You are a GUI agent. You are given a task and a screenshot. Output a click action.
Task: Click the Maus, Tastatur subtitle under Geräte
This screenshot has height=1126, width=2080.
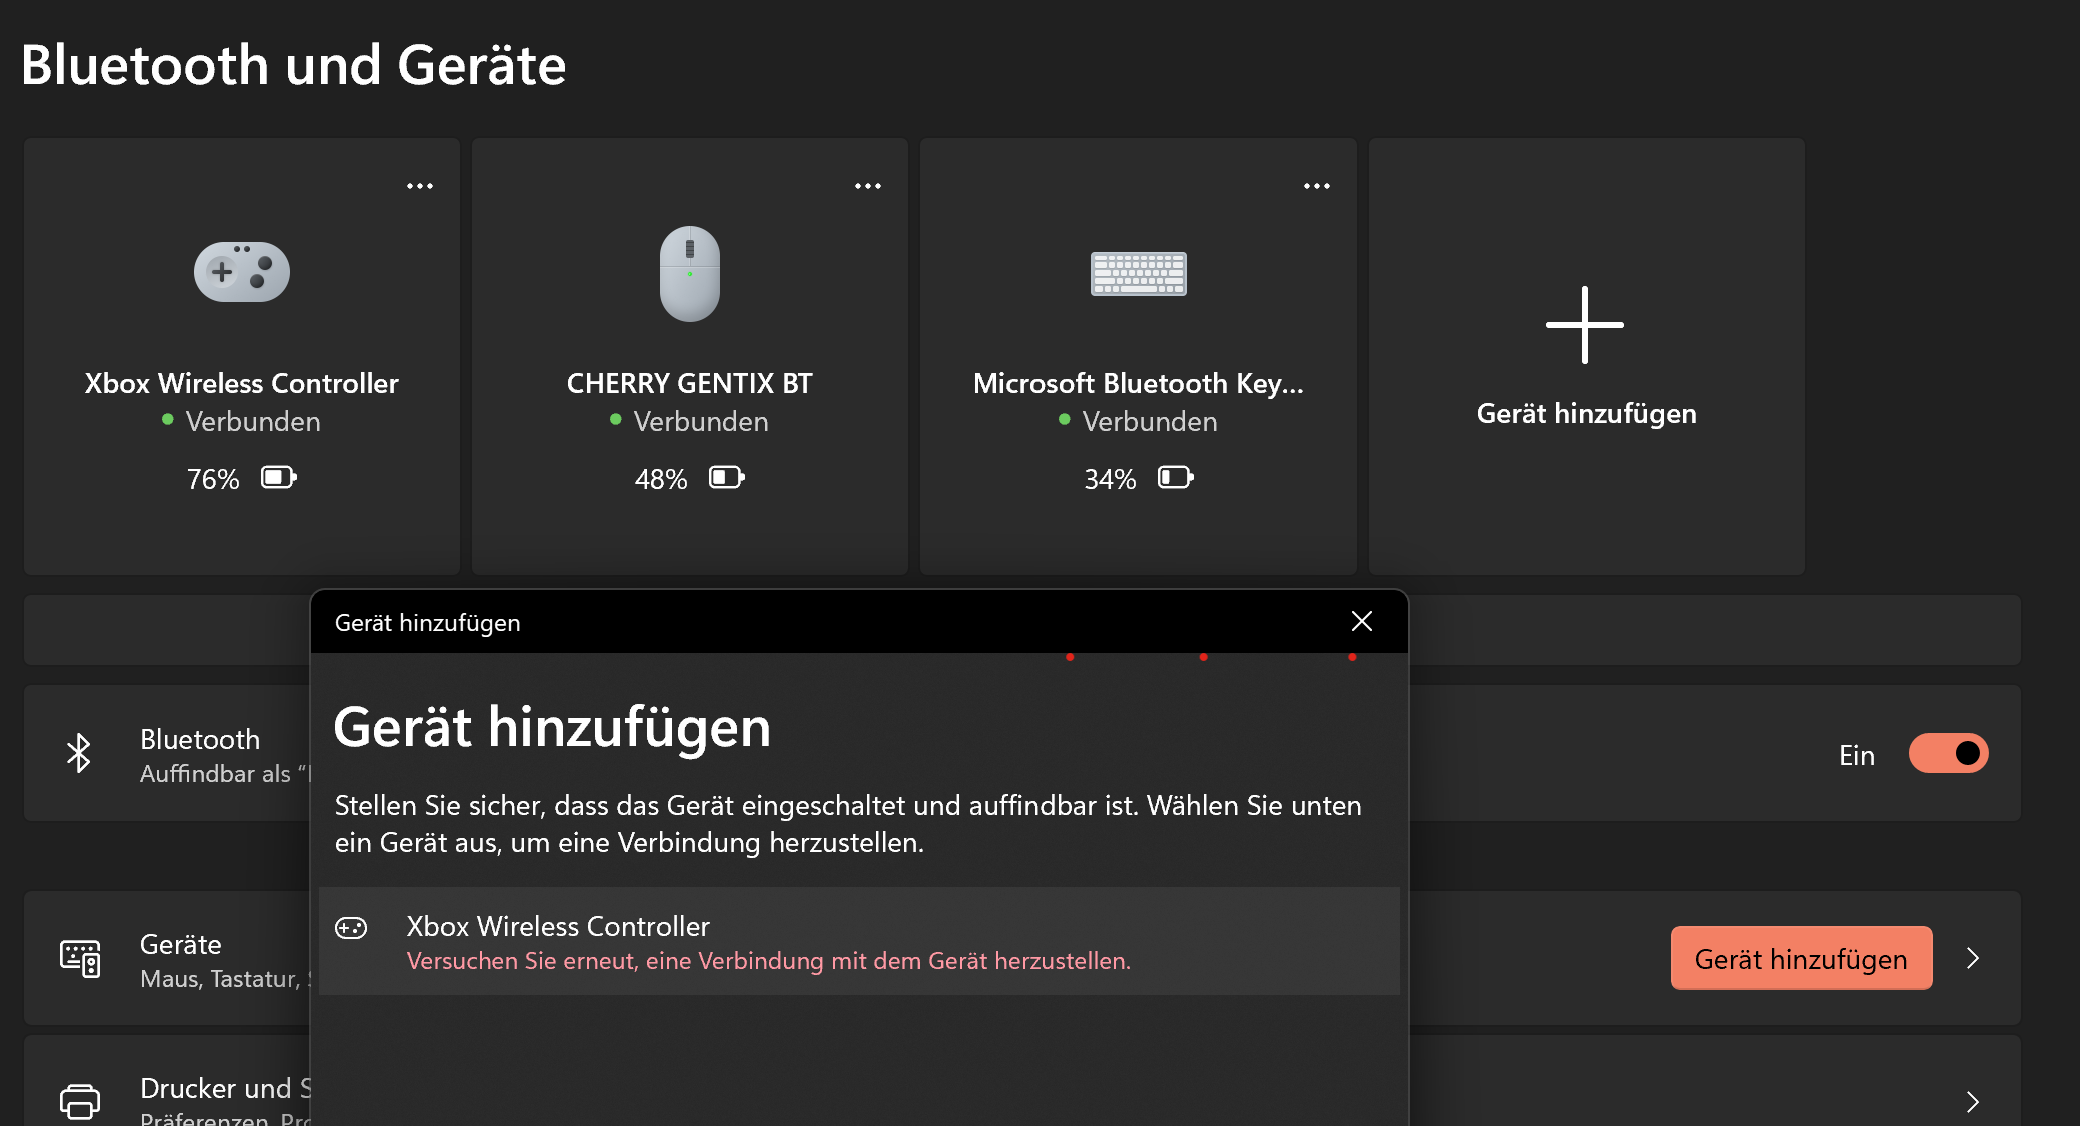point(225,979)
